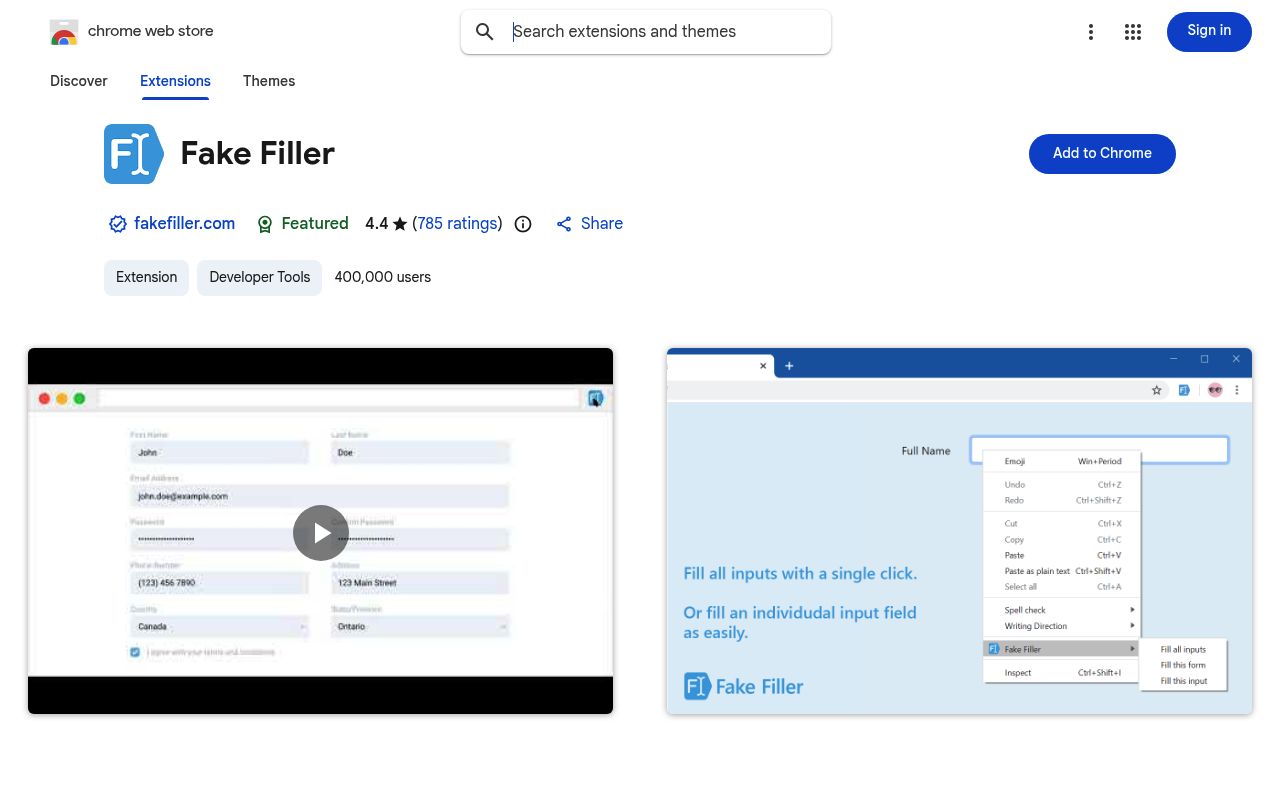Open the three-dot more options menu
The width and height of the screenshot is (1280, 800).
[1091, 32]
